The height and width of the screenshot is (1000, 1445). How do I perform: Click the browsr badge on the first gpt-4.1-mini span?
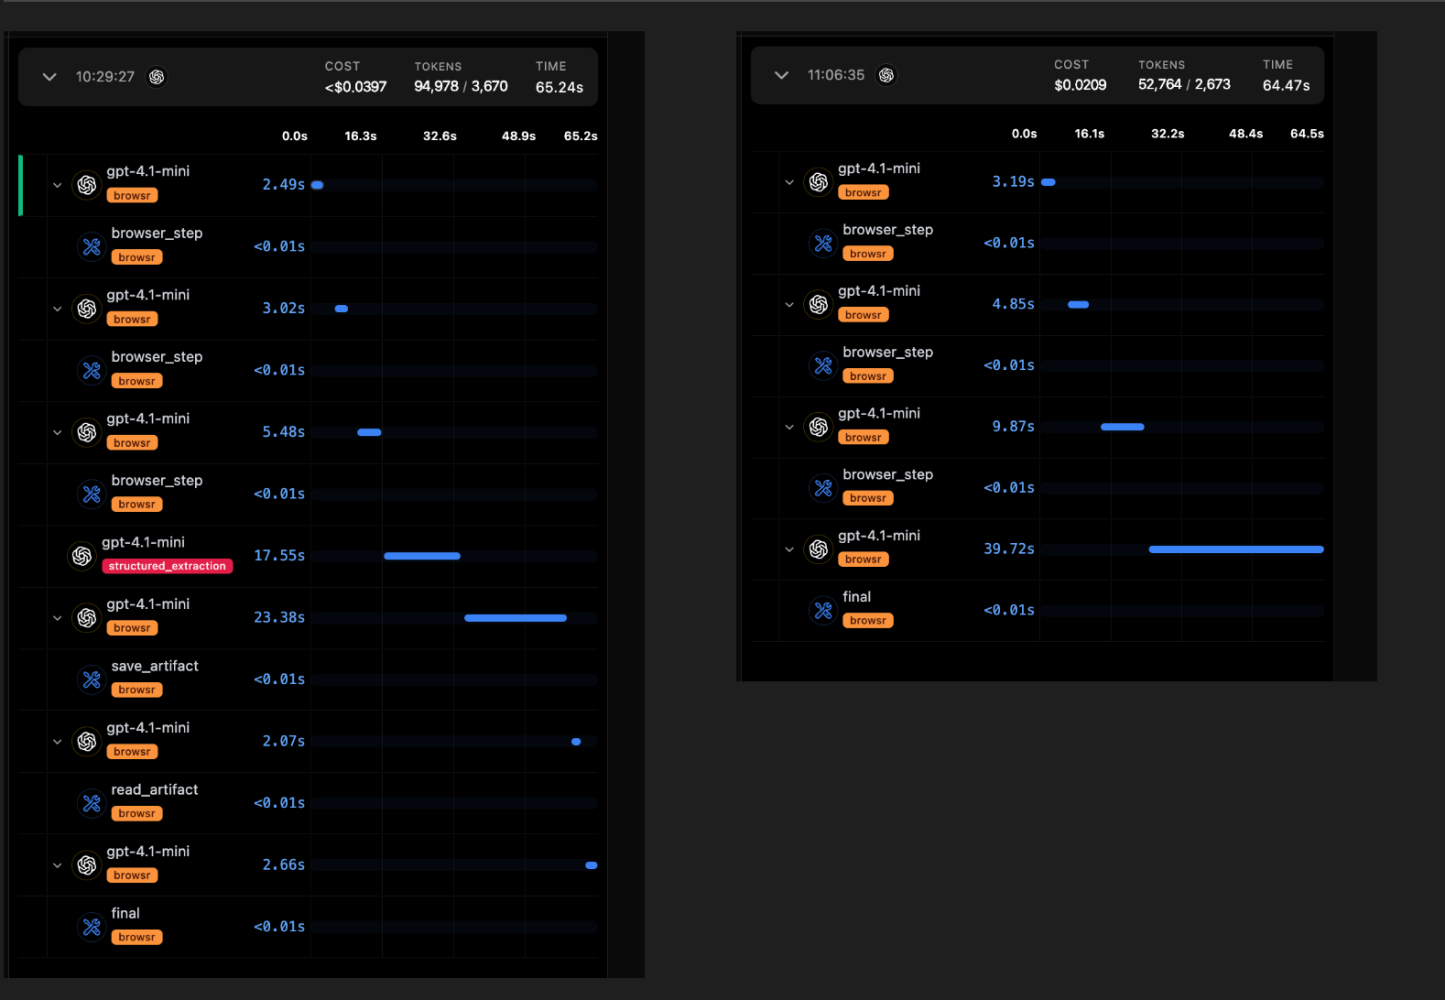(x=132, y=195)
